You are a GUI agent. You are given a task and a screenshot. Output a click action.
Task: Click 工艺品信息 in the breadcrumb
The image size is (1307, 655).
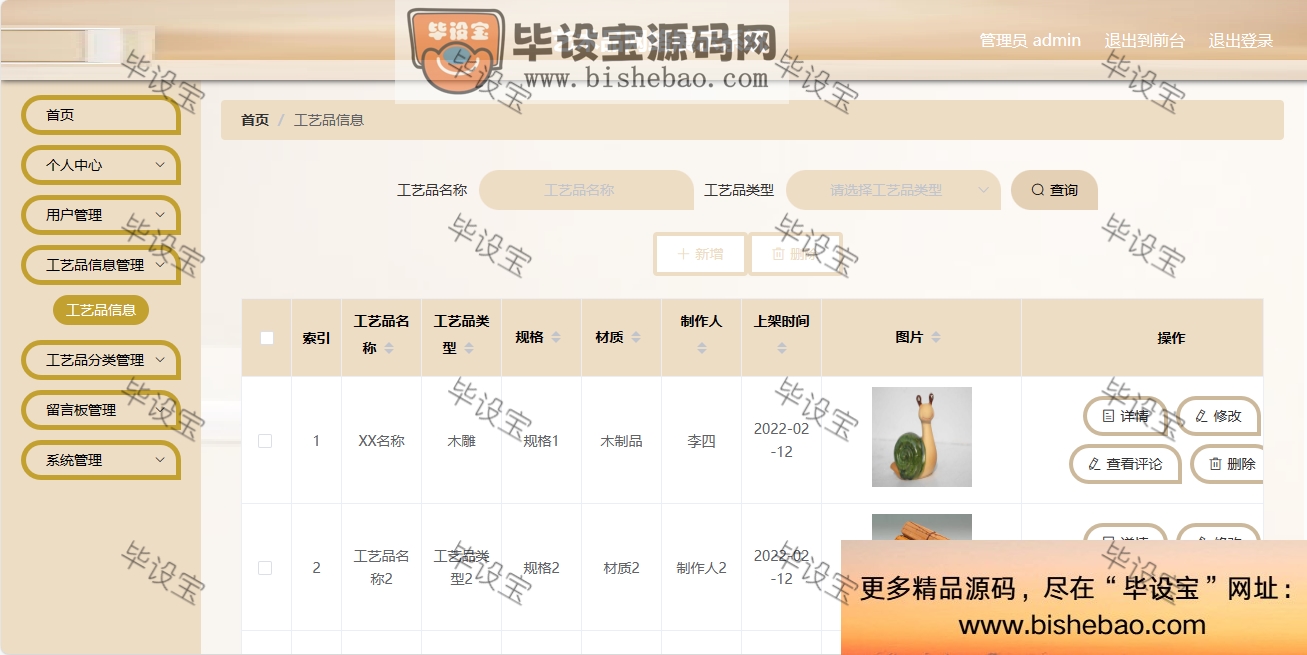pos(329,120)
